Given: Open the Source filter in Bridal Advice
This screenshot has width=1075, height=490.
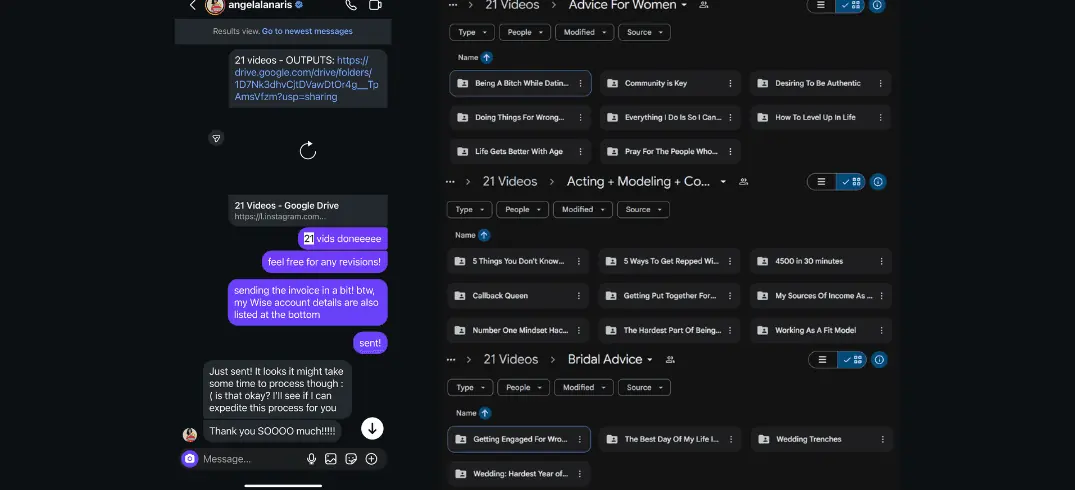Looking at the screenshot, I should (644, 388).
